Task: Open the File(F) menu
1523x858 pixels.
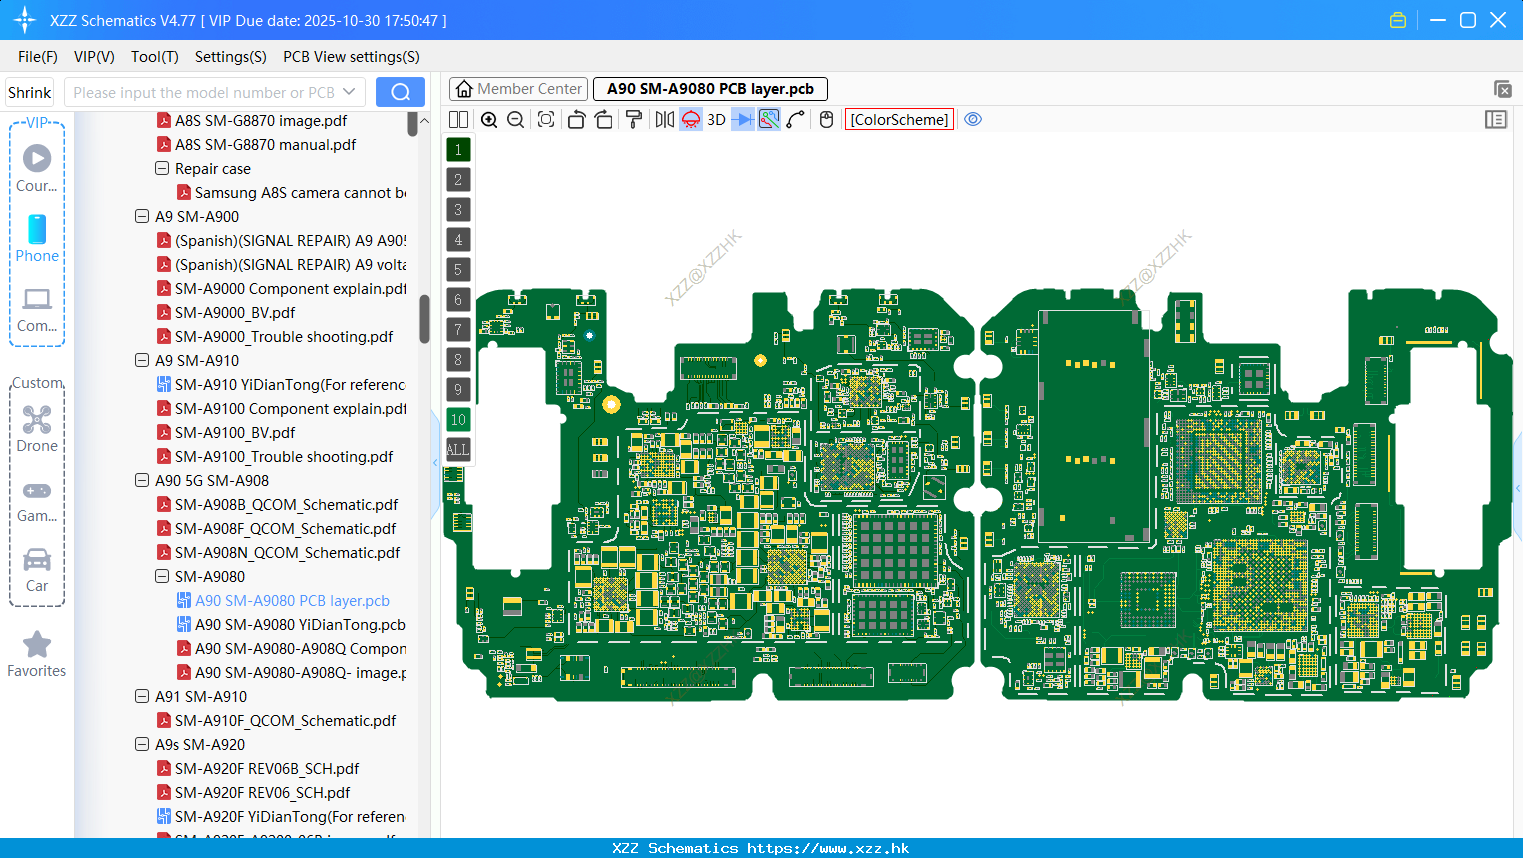Action: [38, 57]
